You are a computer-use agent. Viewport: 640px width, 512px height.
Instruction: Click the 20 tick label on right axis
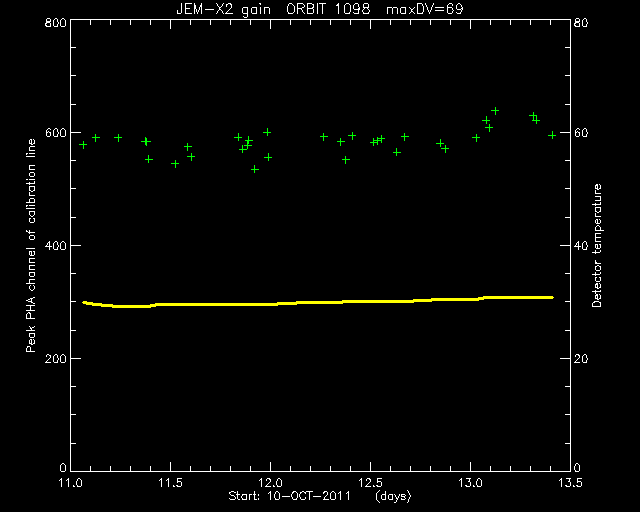click(x=581, y=358)
